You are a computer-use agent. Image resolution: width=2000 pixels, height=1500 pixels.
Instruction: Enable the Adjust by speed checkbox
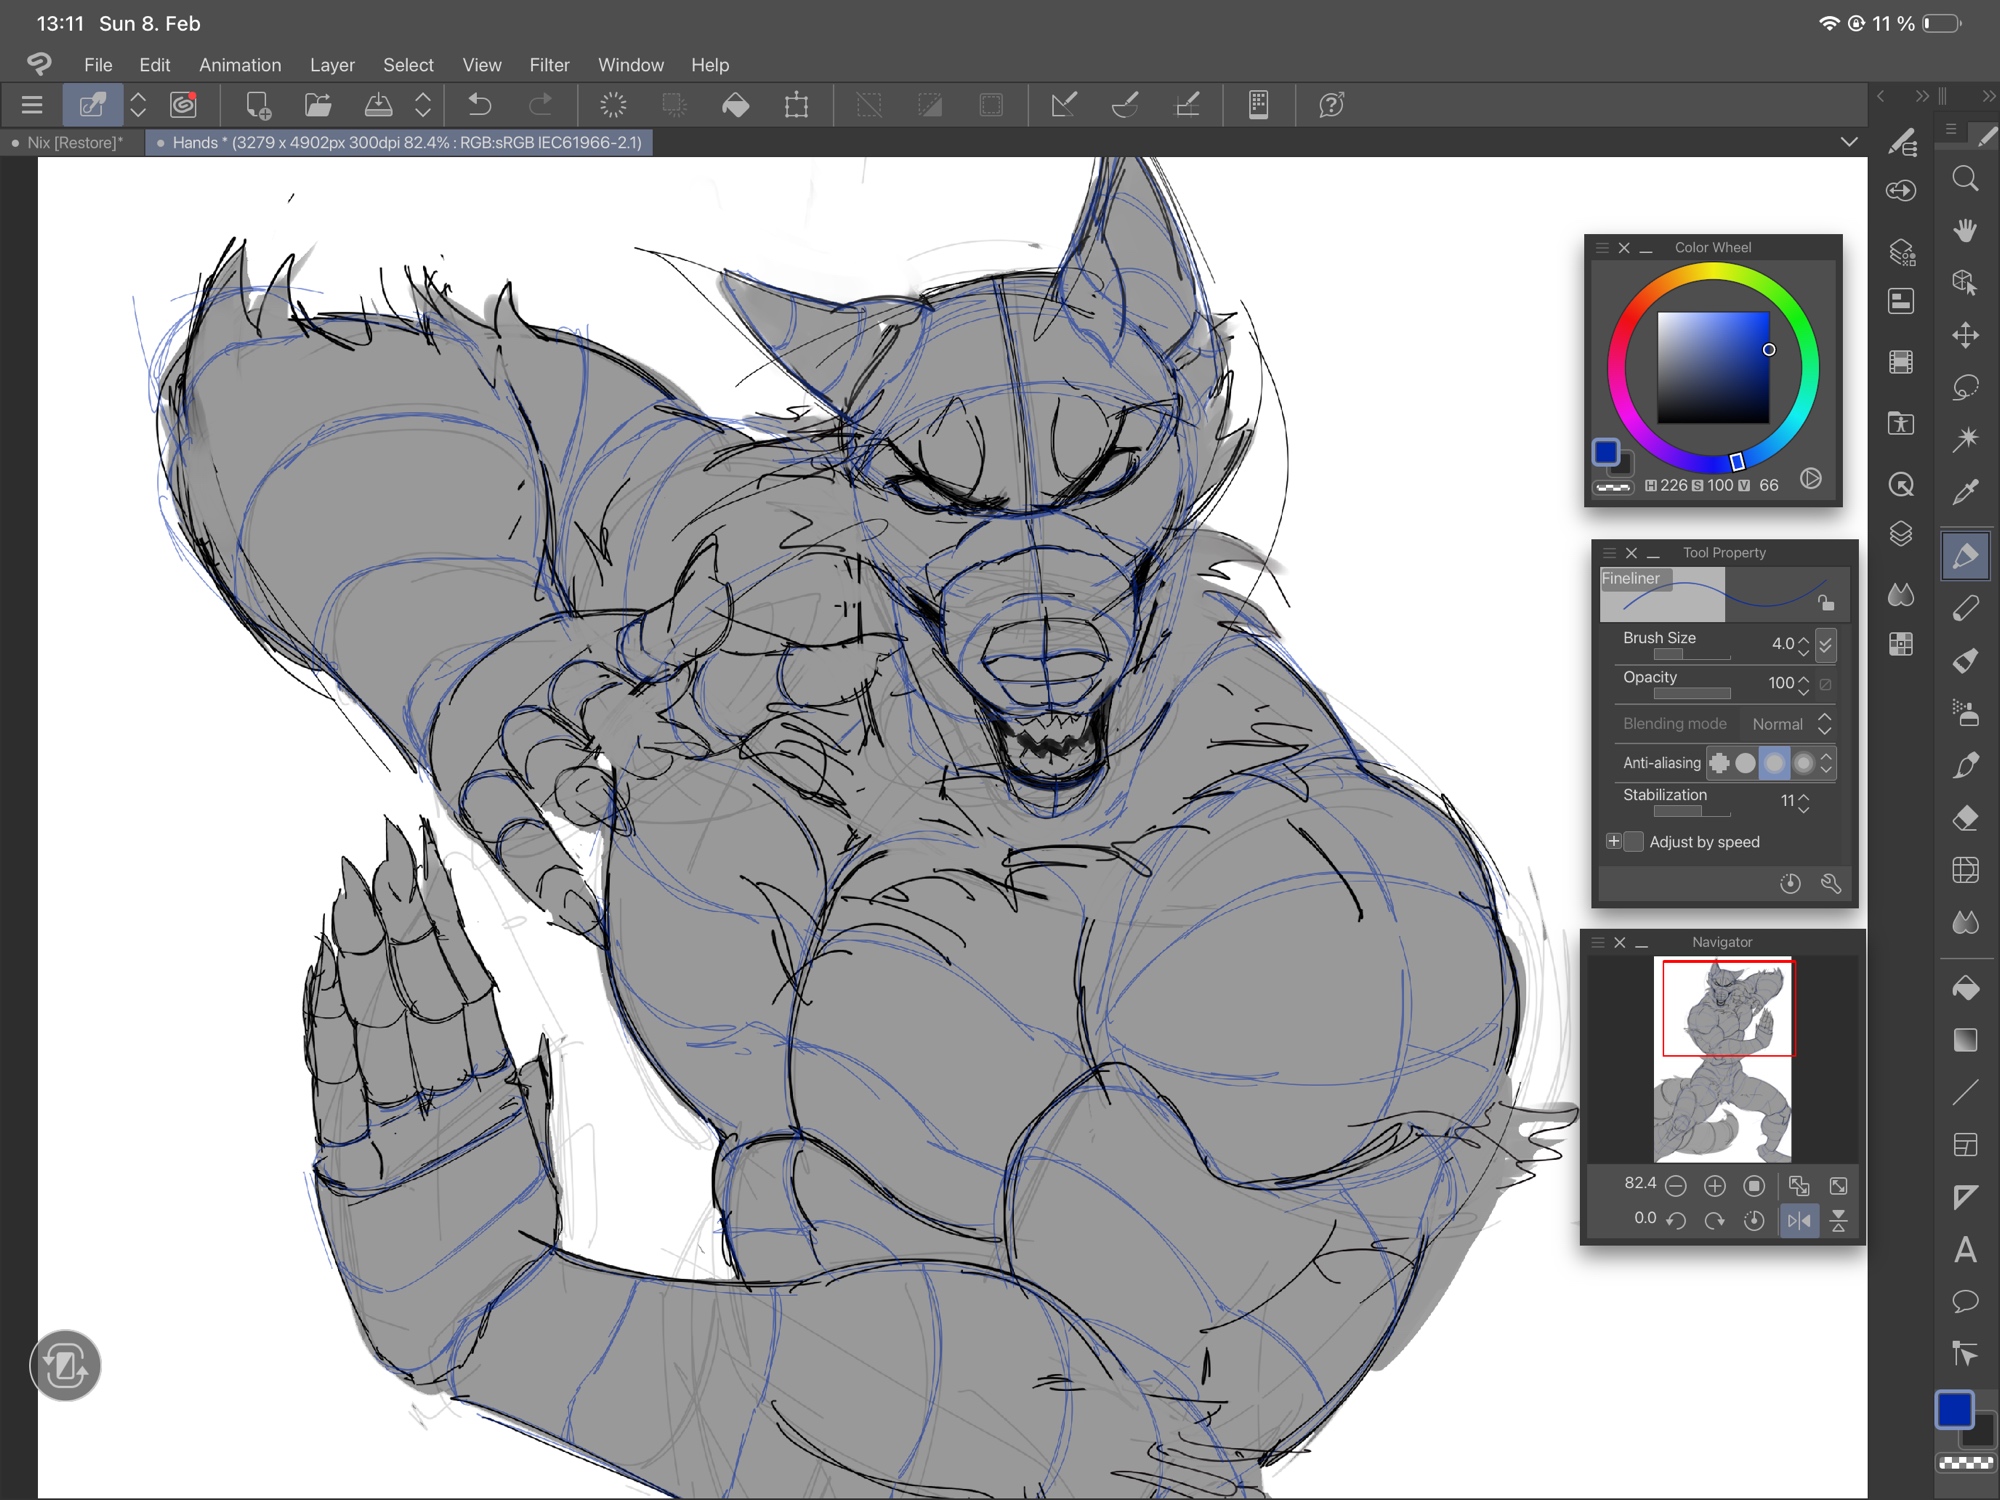1634,842
